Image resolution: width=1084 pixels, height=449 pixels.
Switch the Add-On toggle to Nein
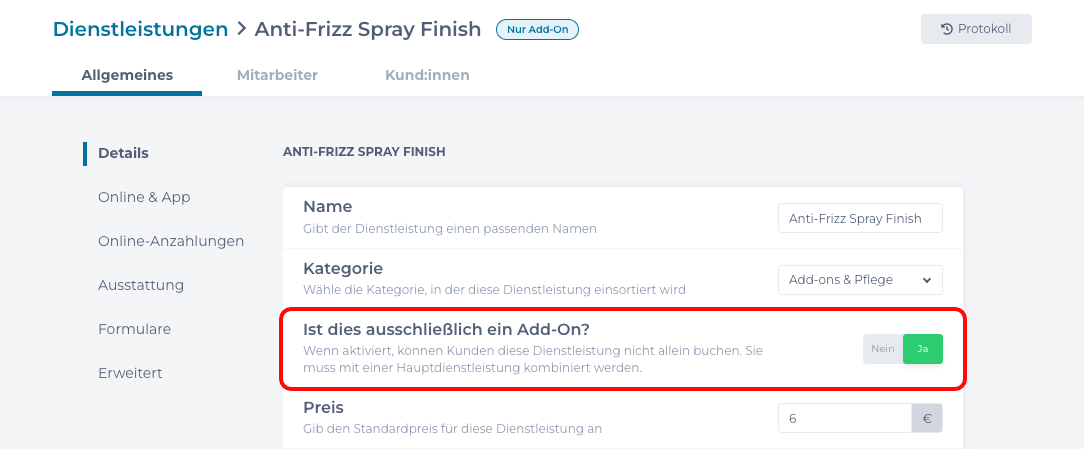(x=882, y=348)
